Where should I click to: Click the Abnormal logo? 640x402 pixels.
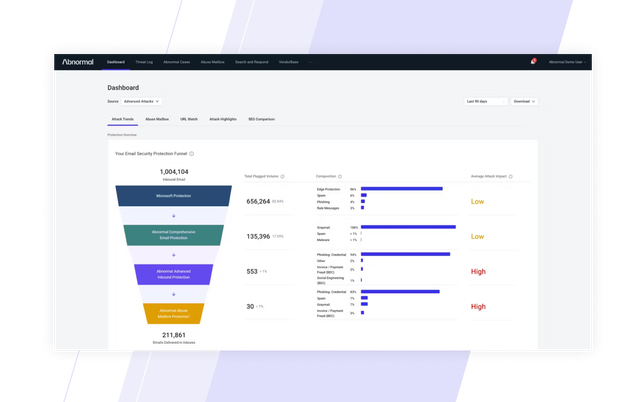78,62
